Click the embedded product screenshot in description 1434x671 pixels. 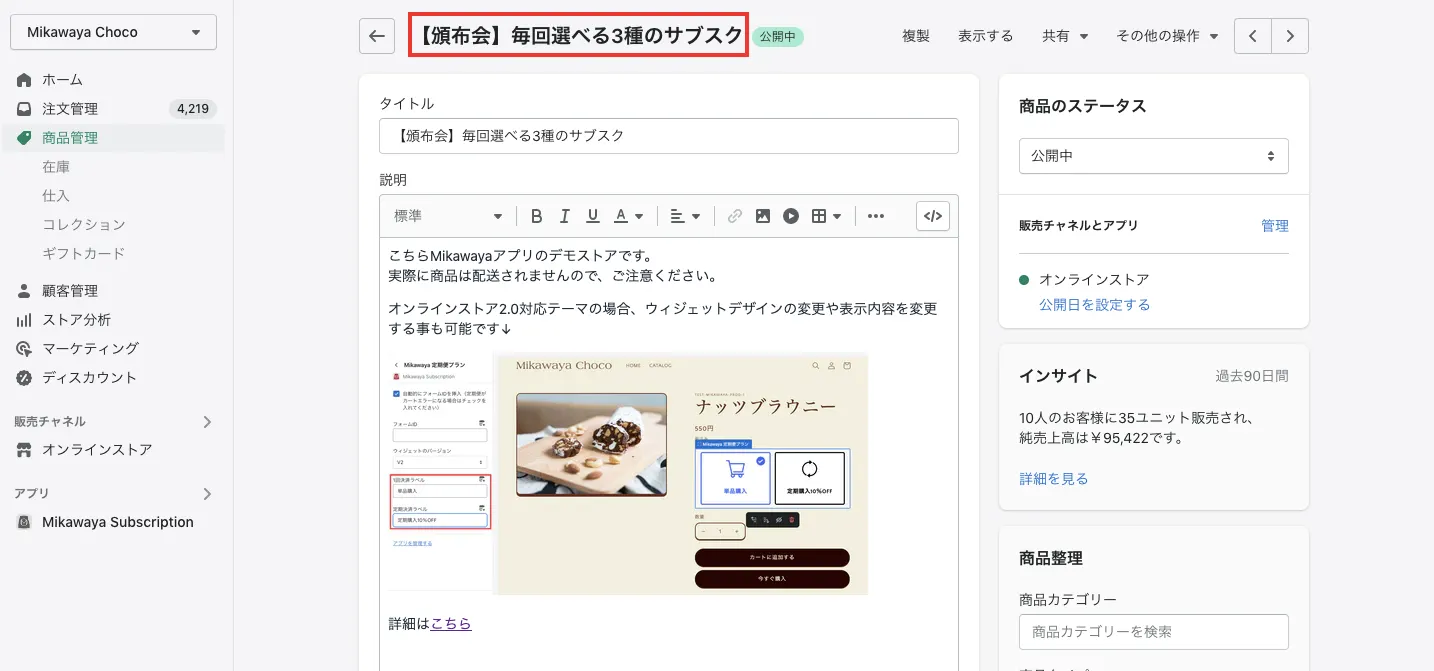[628, 474]
